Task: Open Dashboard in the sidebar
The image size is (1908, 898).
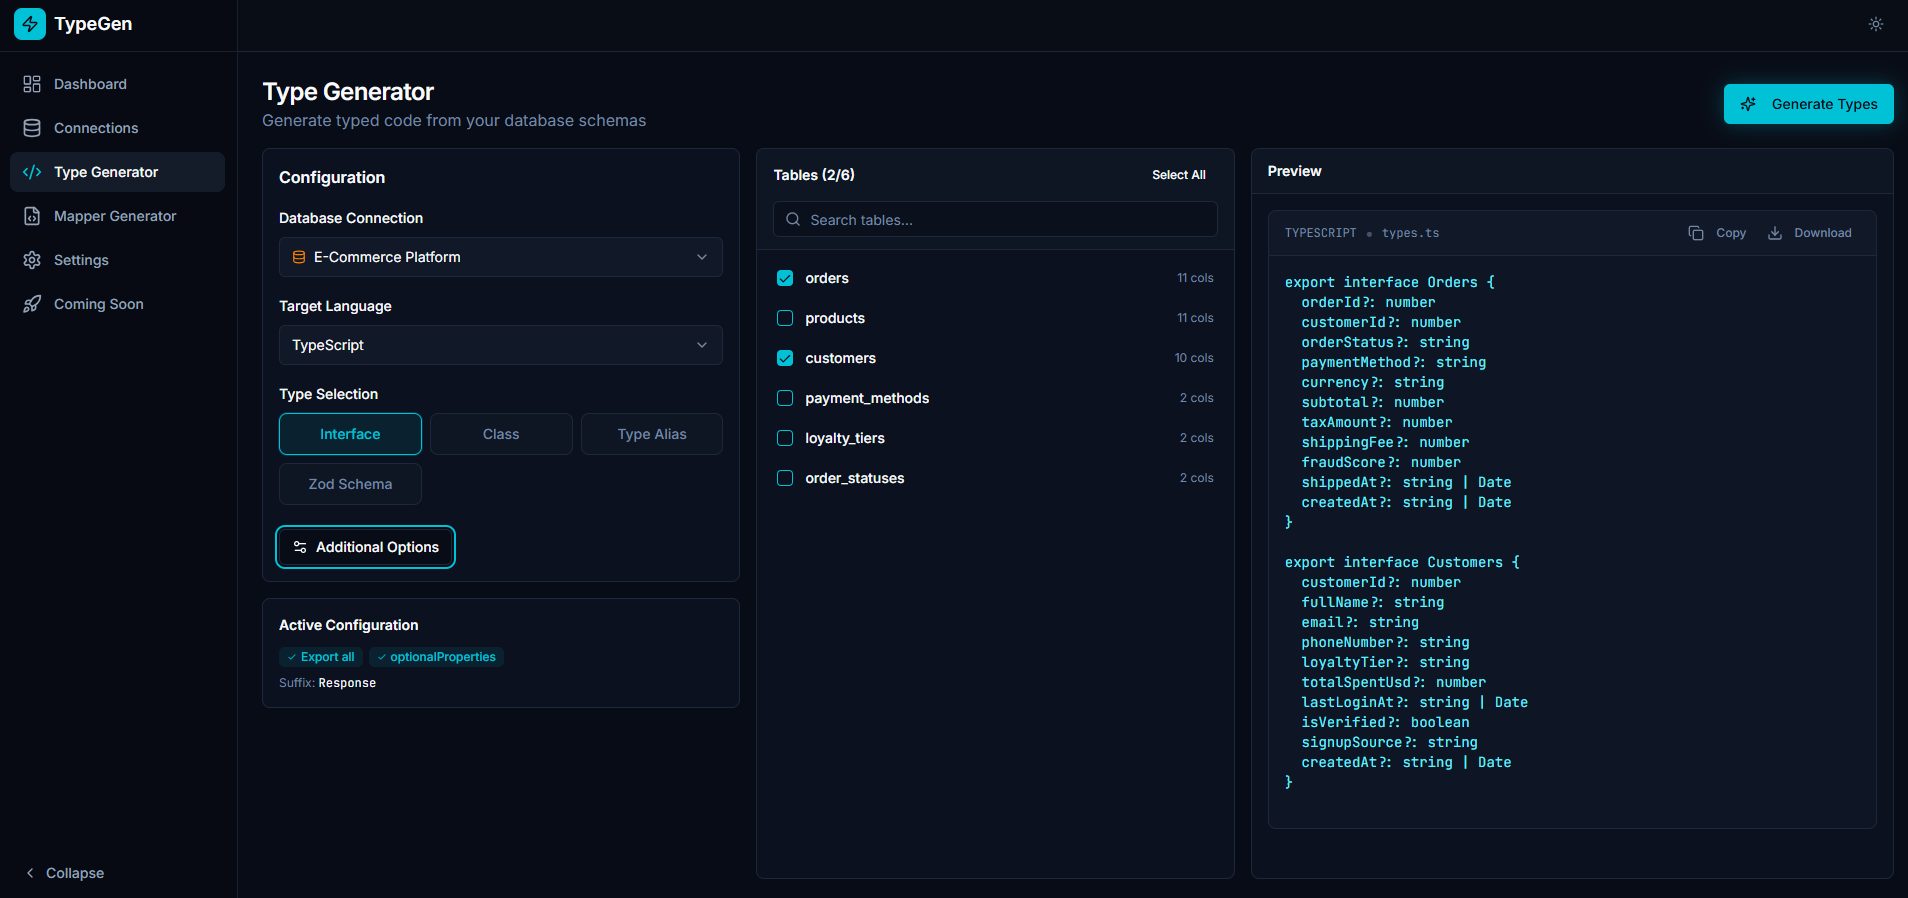Action: pyautogui.click(x=117, y=84)
